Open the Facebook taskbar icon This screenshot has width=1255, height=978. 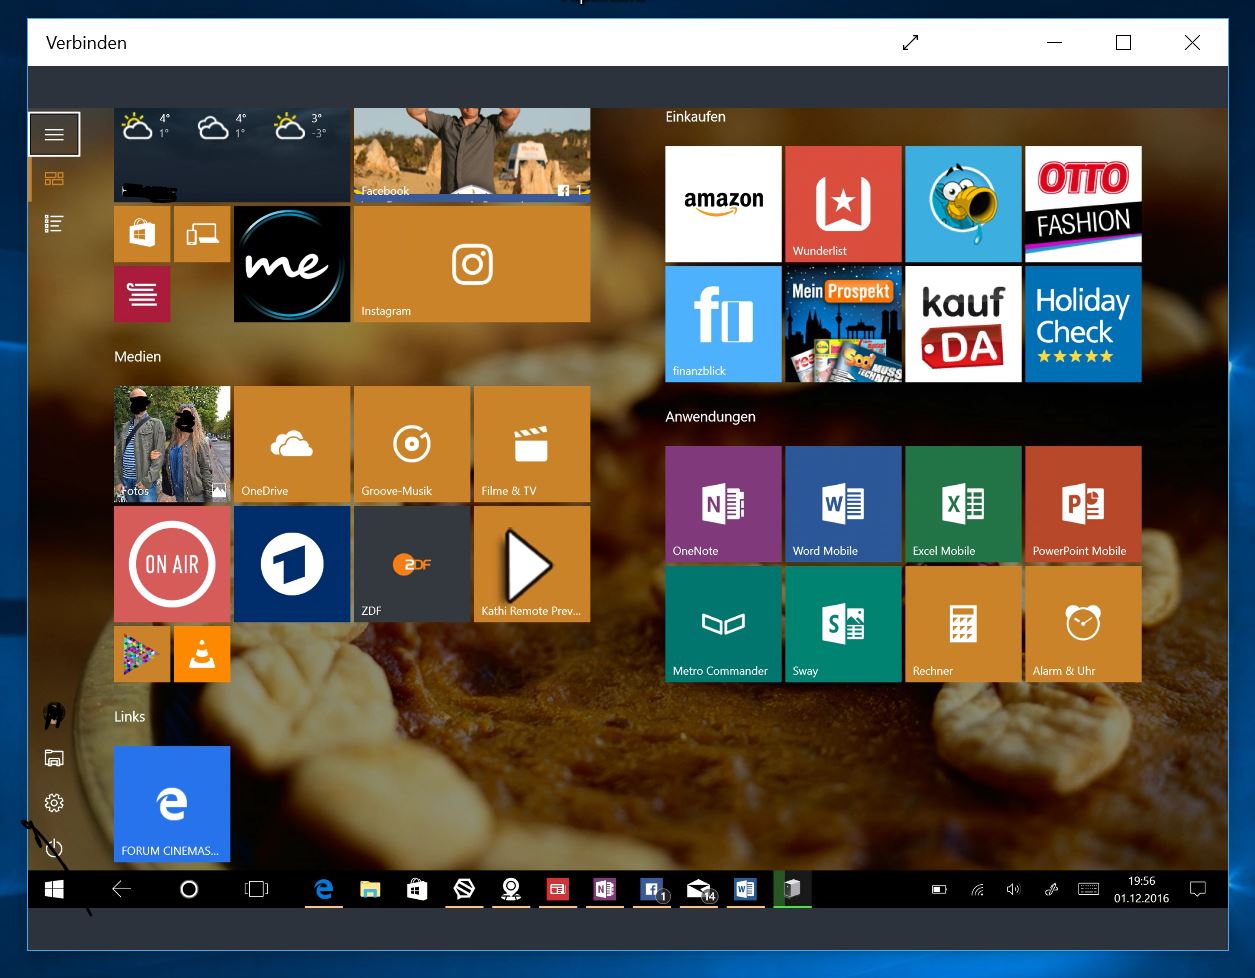[652, 889]
